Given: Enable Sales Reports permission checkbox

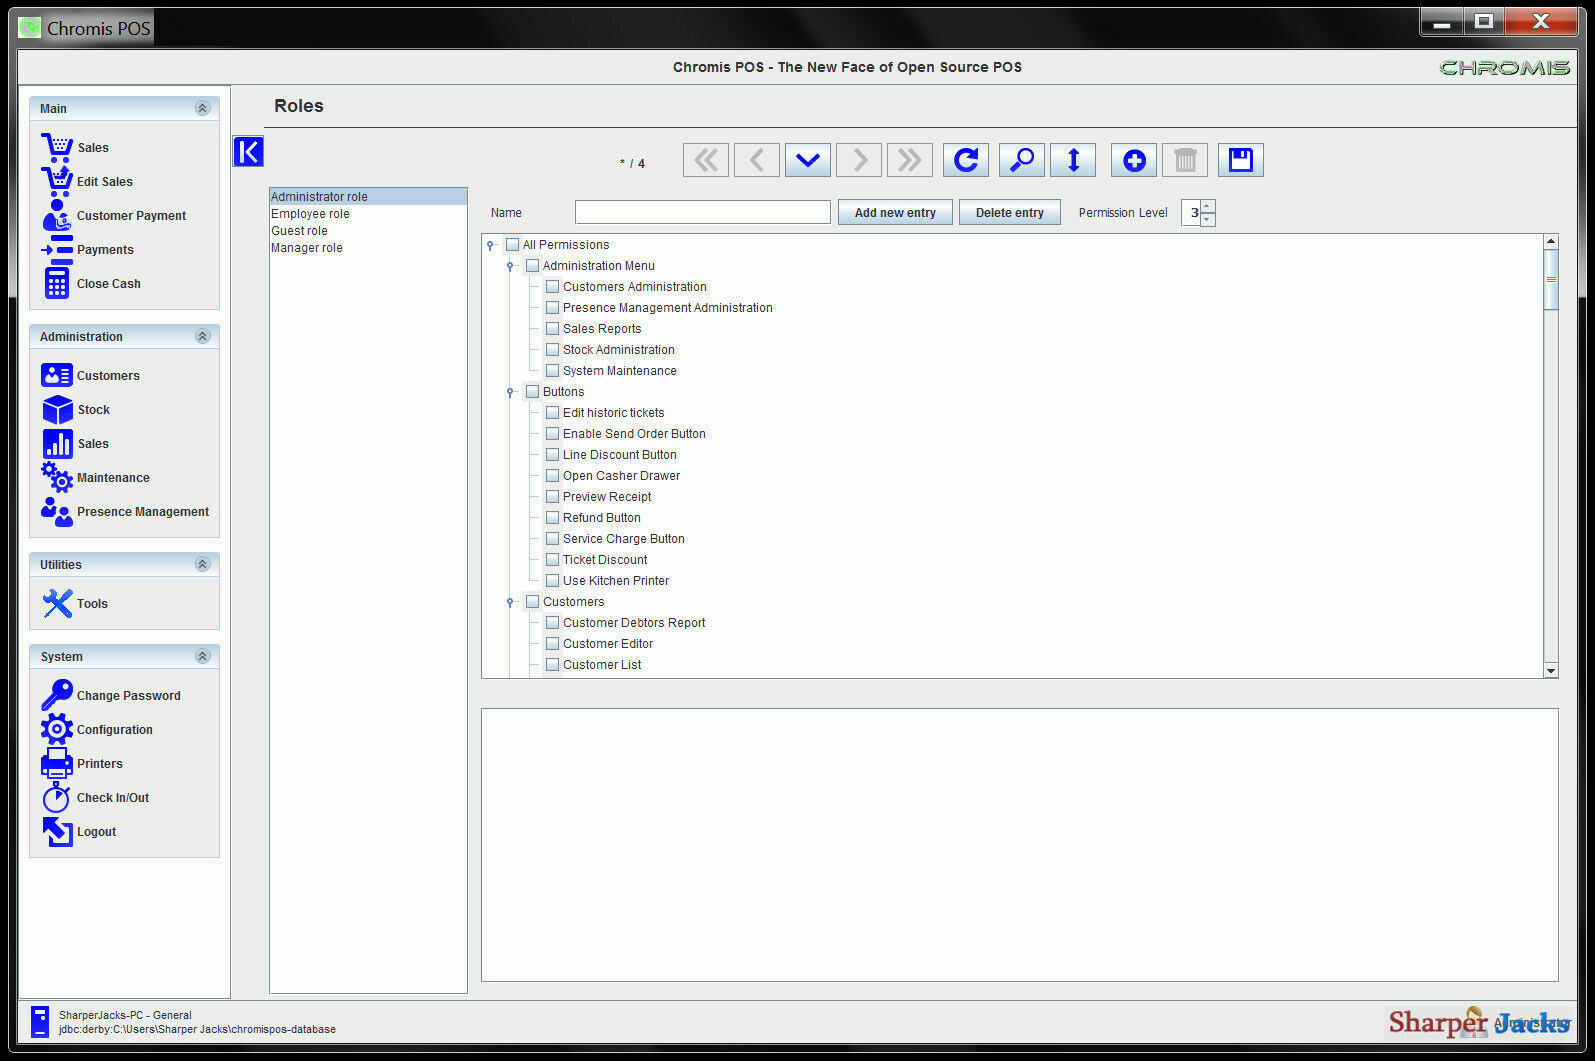Looking at the screenshot, I should (553, 329).
